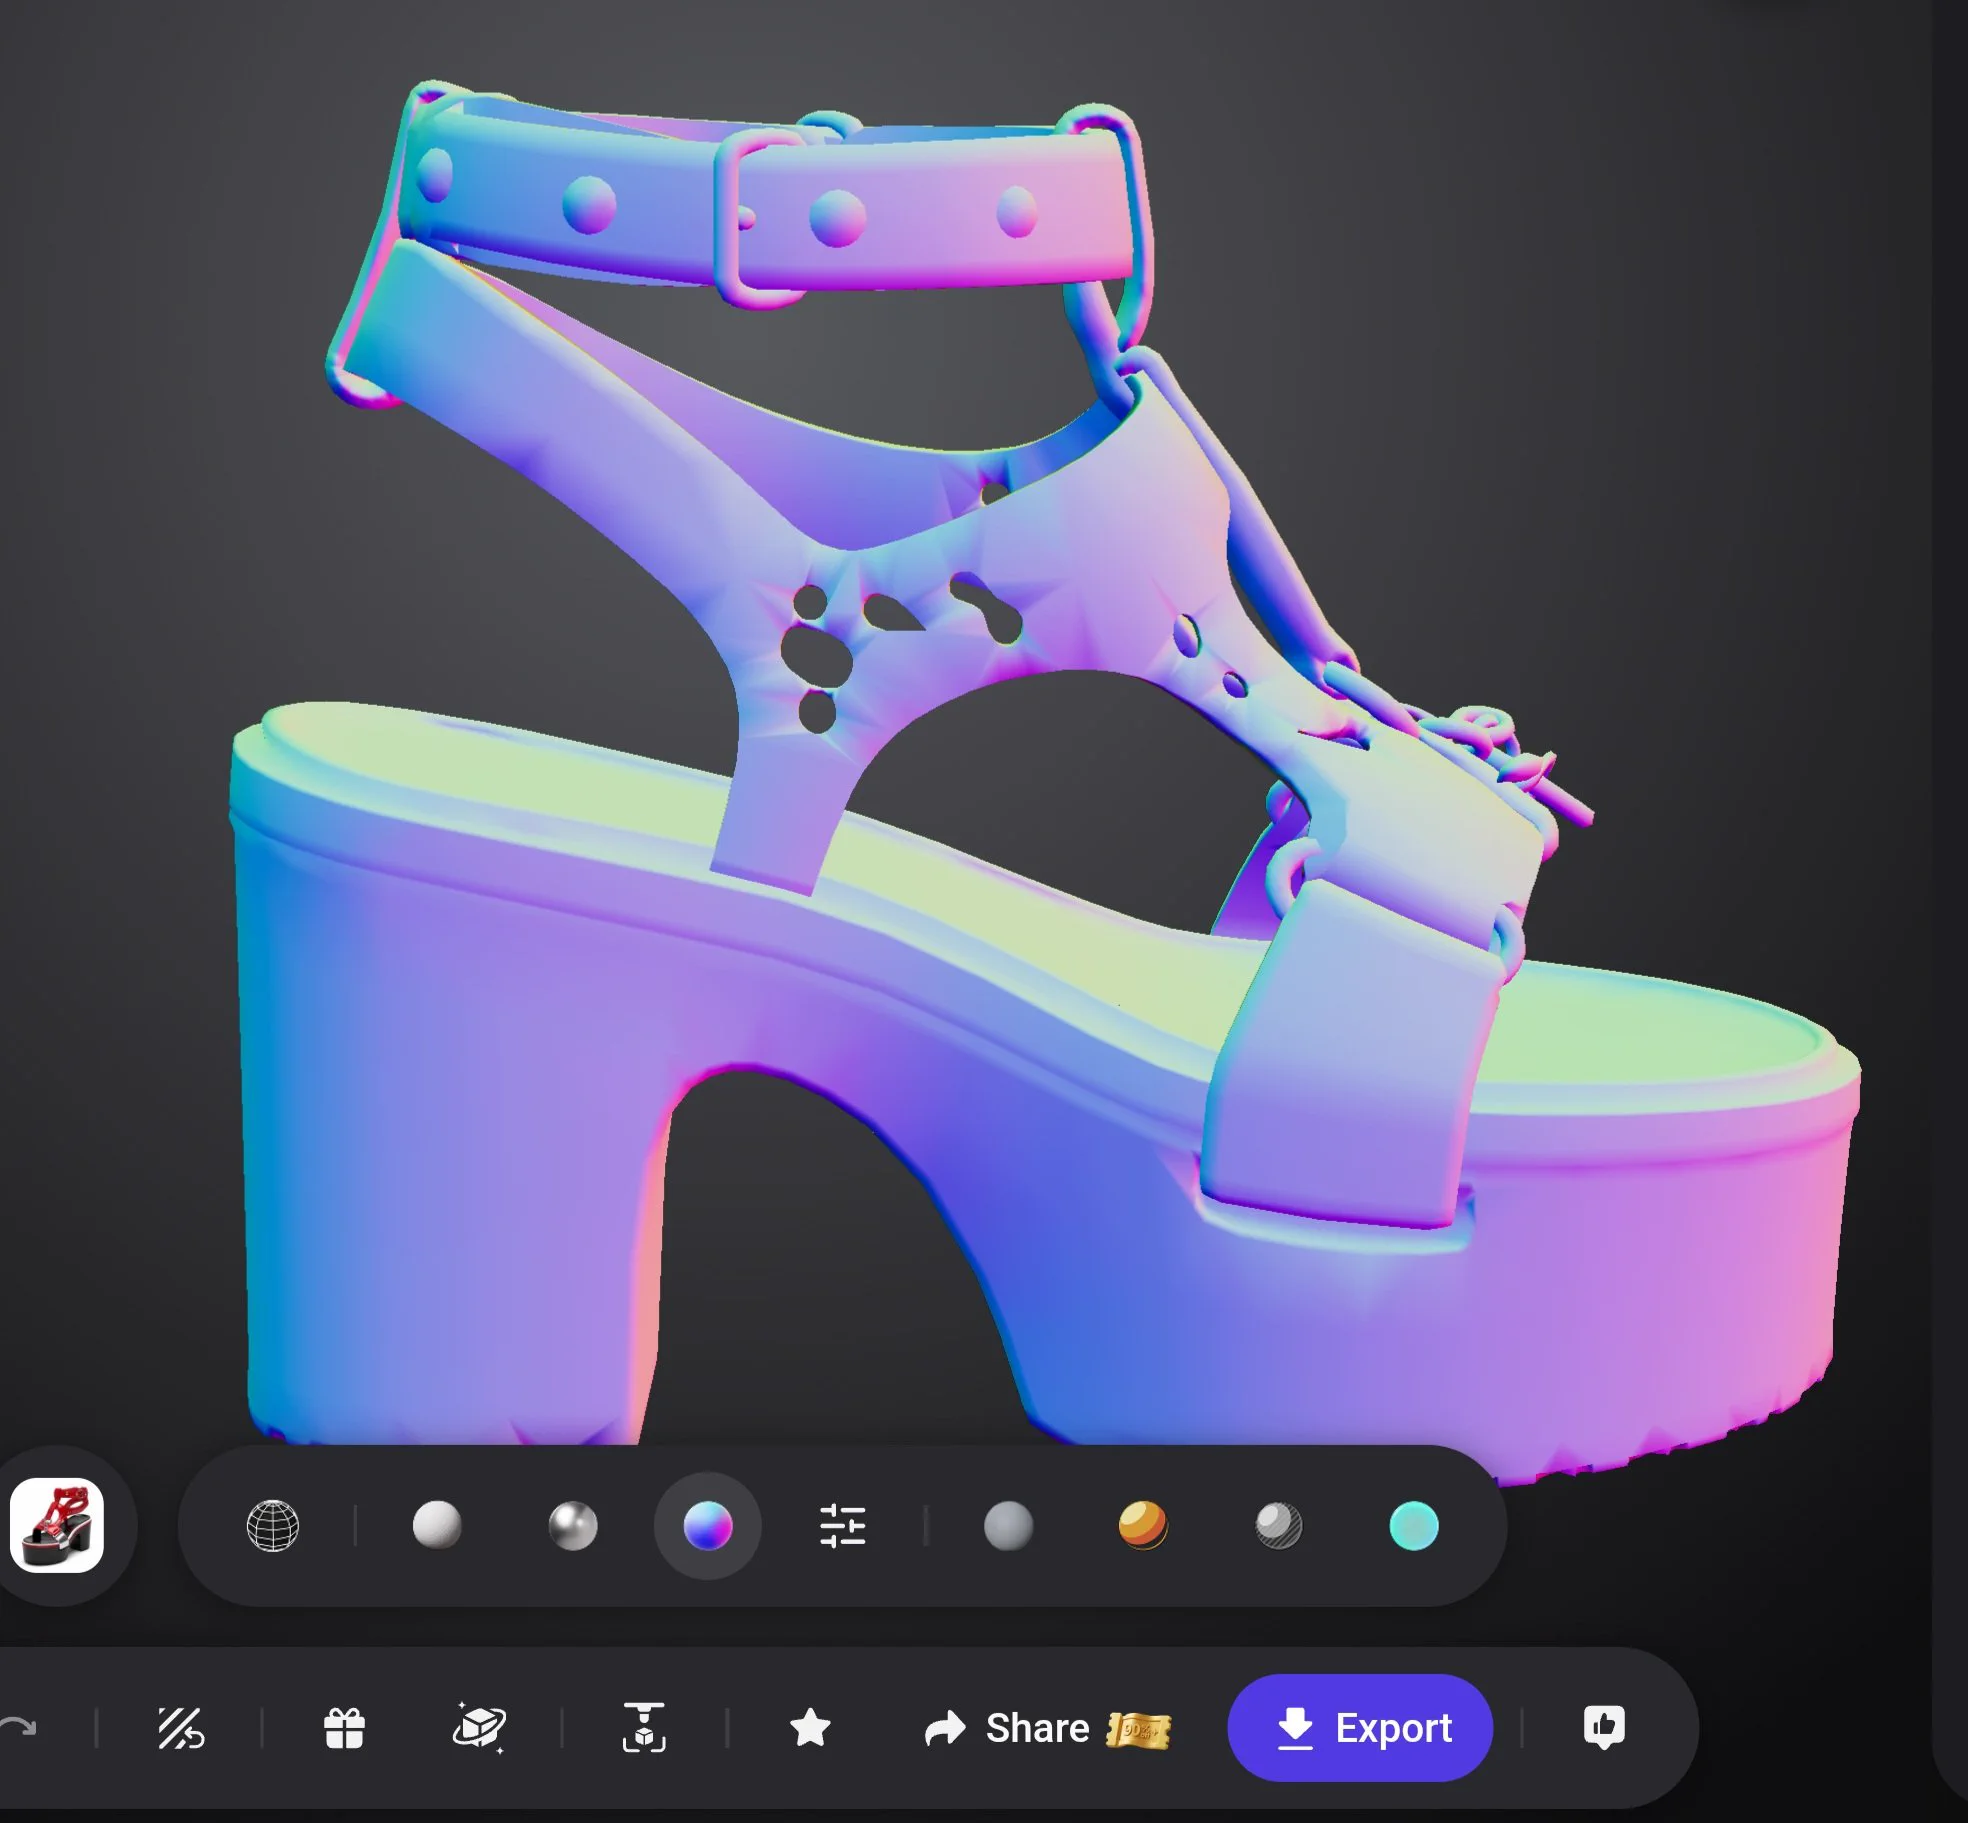Choose the plain gray material sphere
This screenshot has width=1968, height=1823.
1008,1526
